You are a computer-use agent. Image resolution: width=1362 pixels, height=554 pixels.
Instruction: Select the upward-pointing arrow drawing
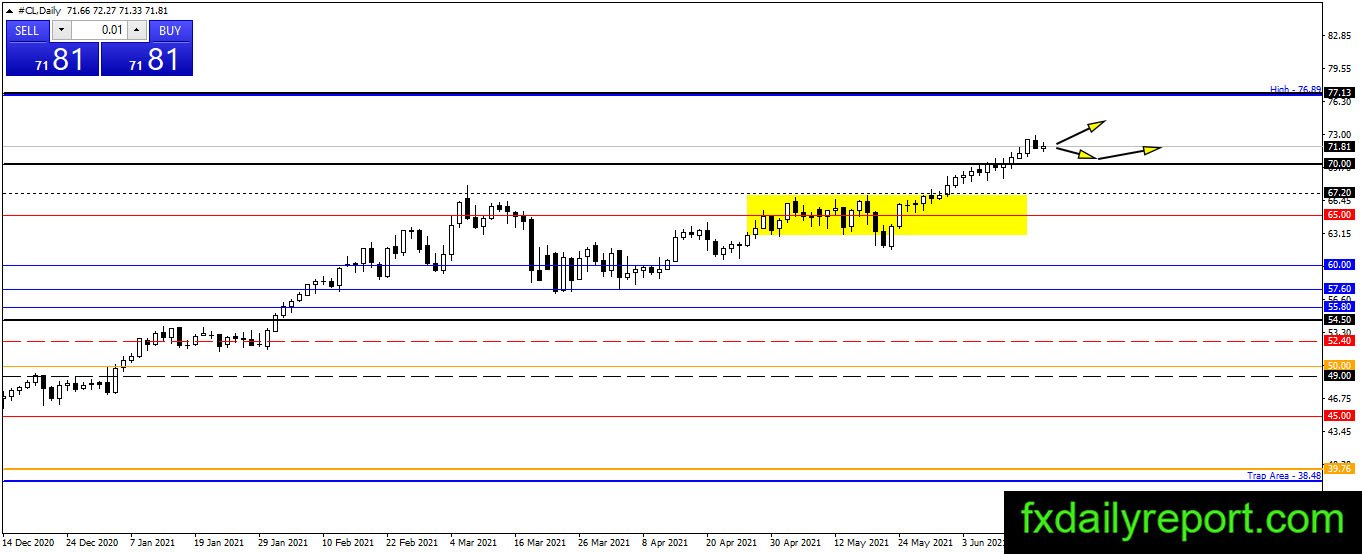(x=1081, y=132)
